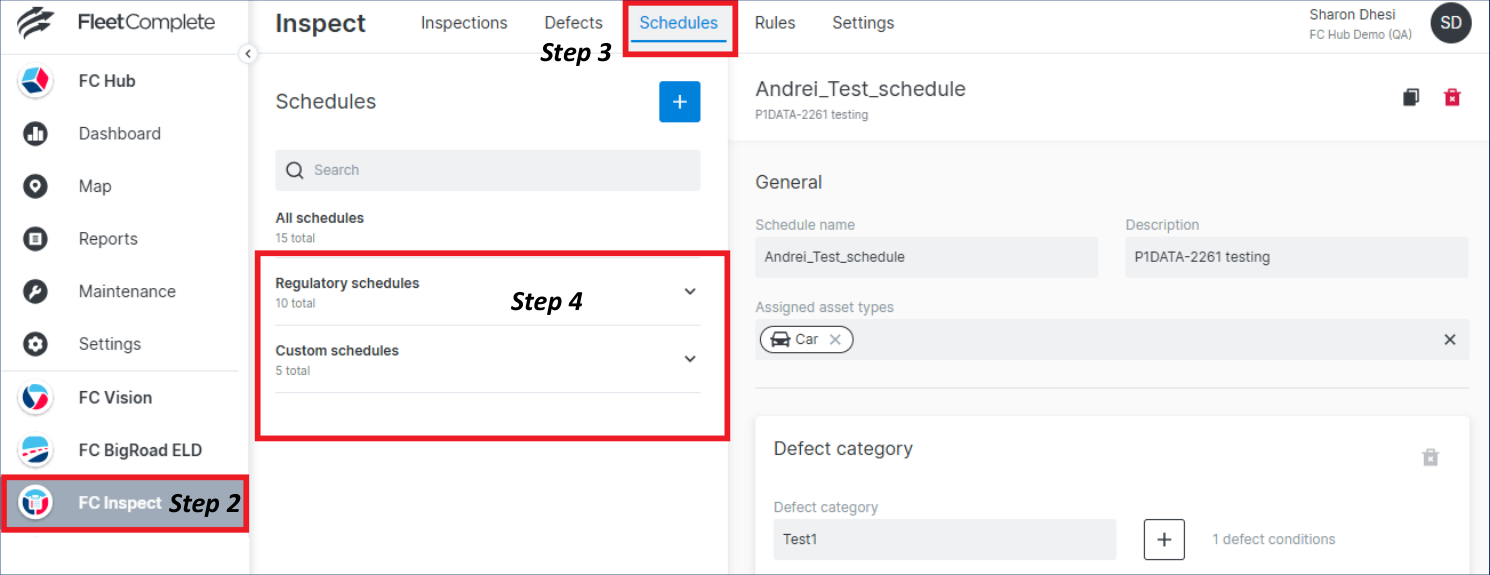This screenshot has width=1490, height=575.
Task: Edit the Defect category Test1 field
Action: [x=945, y=539]
